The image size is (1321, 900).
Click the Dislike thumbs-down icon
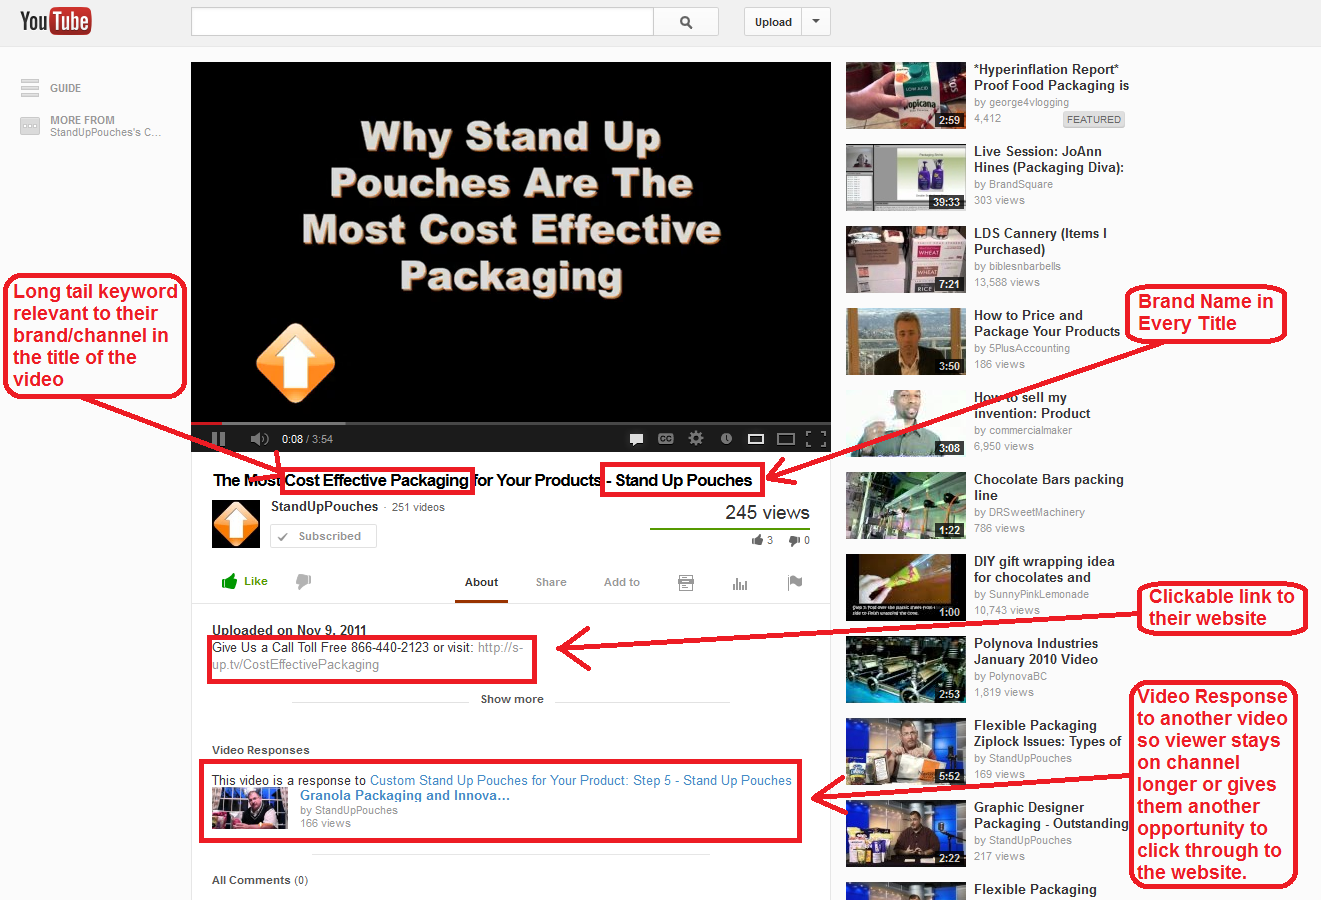[x=304, y=582]
